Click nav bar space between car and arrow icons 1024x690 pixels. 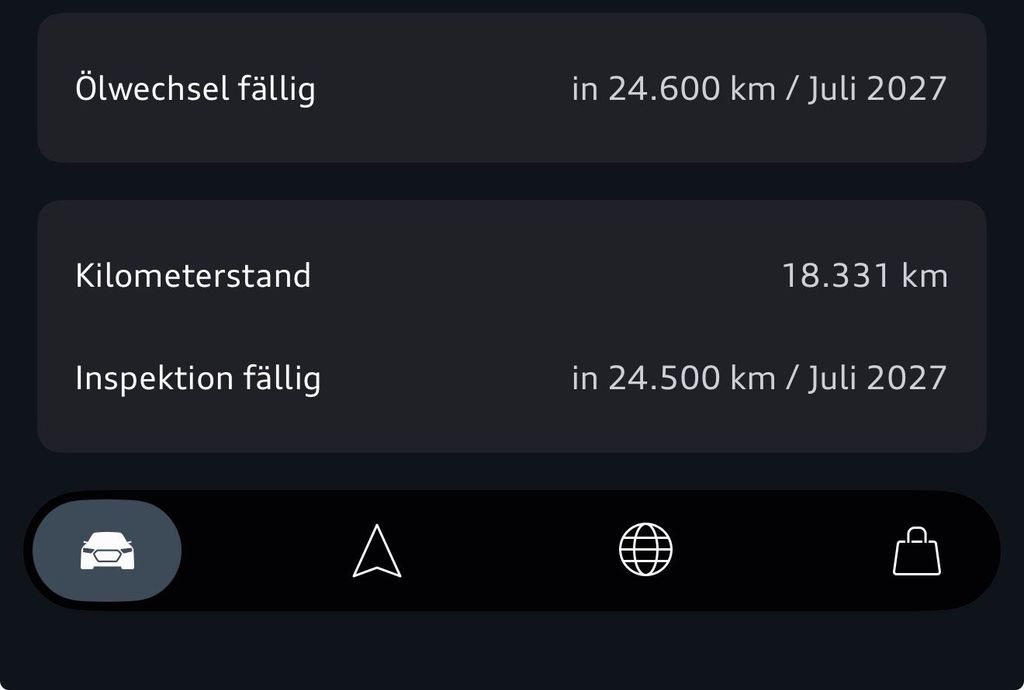[265, 551]
